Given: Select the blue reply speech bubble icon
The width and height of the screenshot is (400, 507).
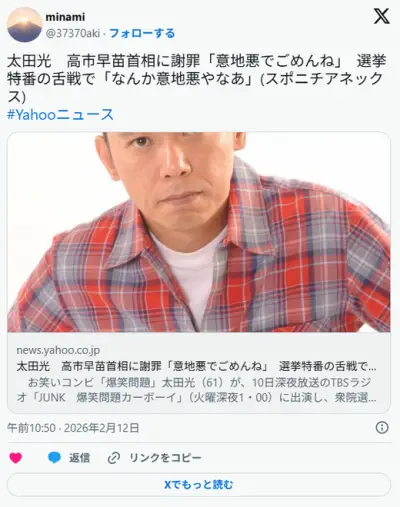Looking at the screenshot, I should click(x=54, y=458).
